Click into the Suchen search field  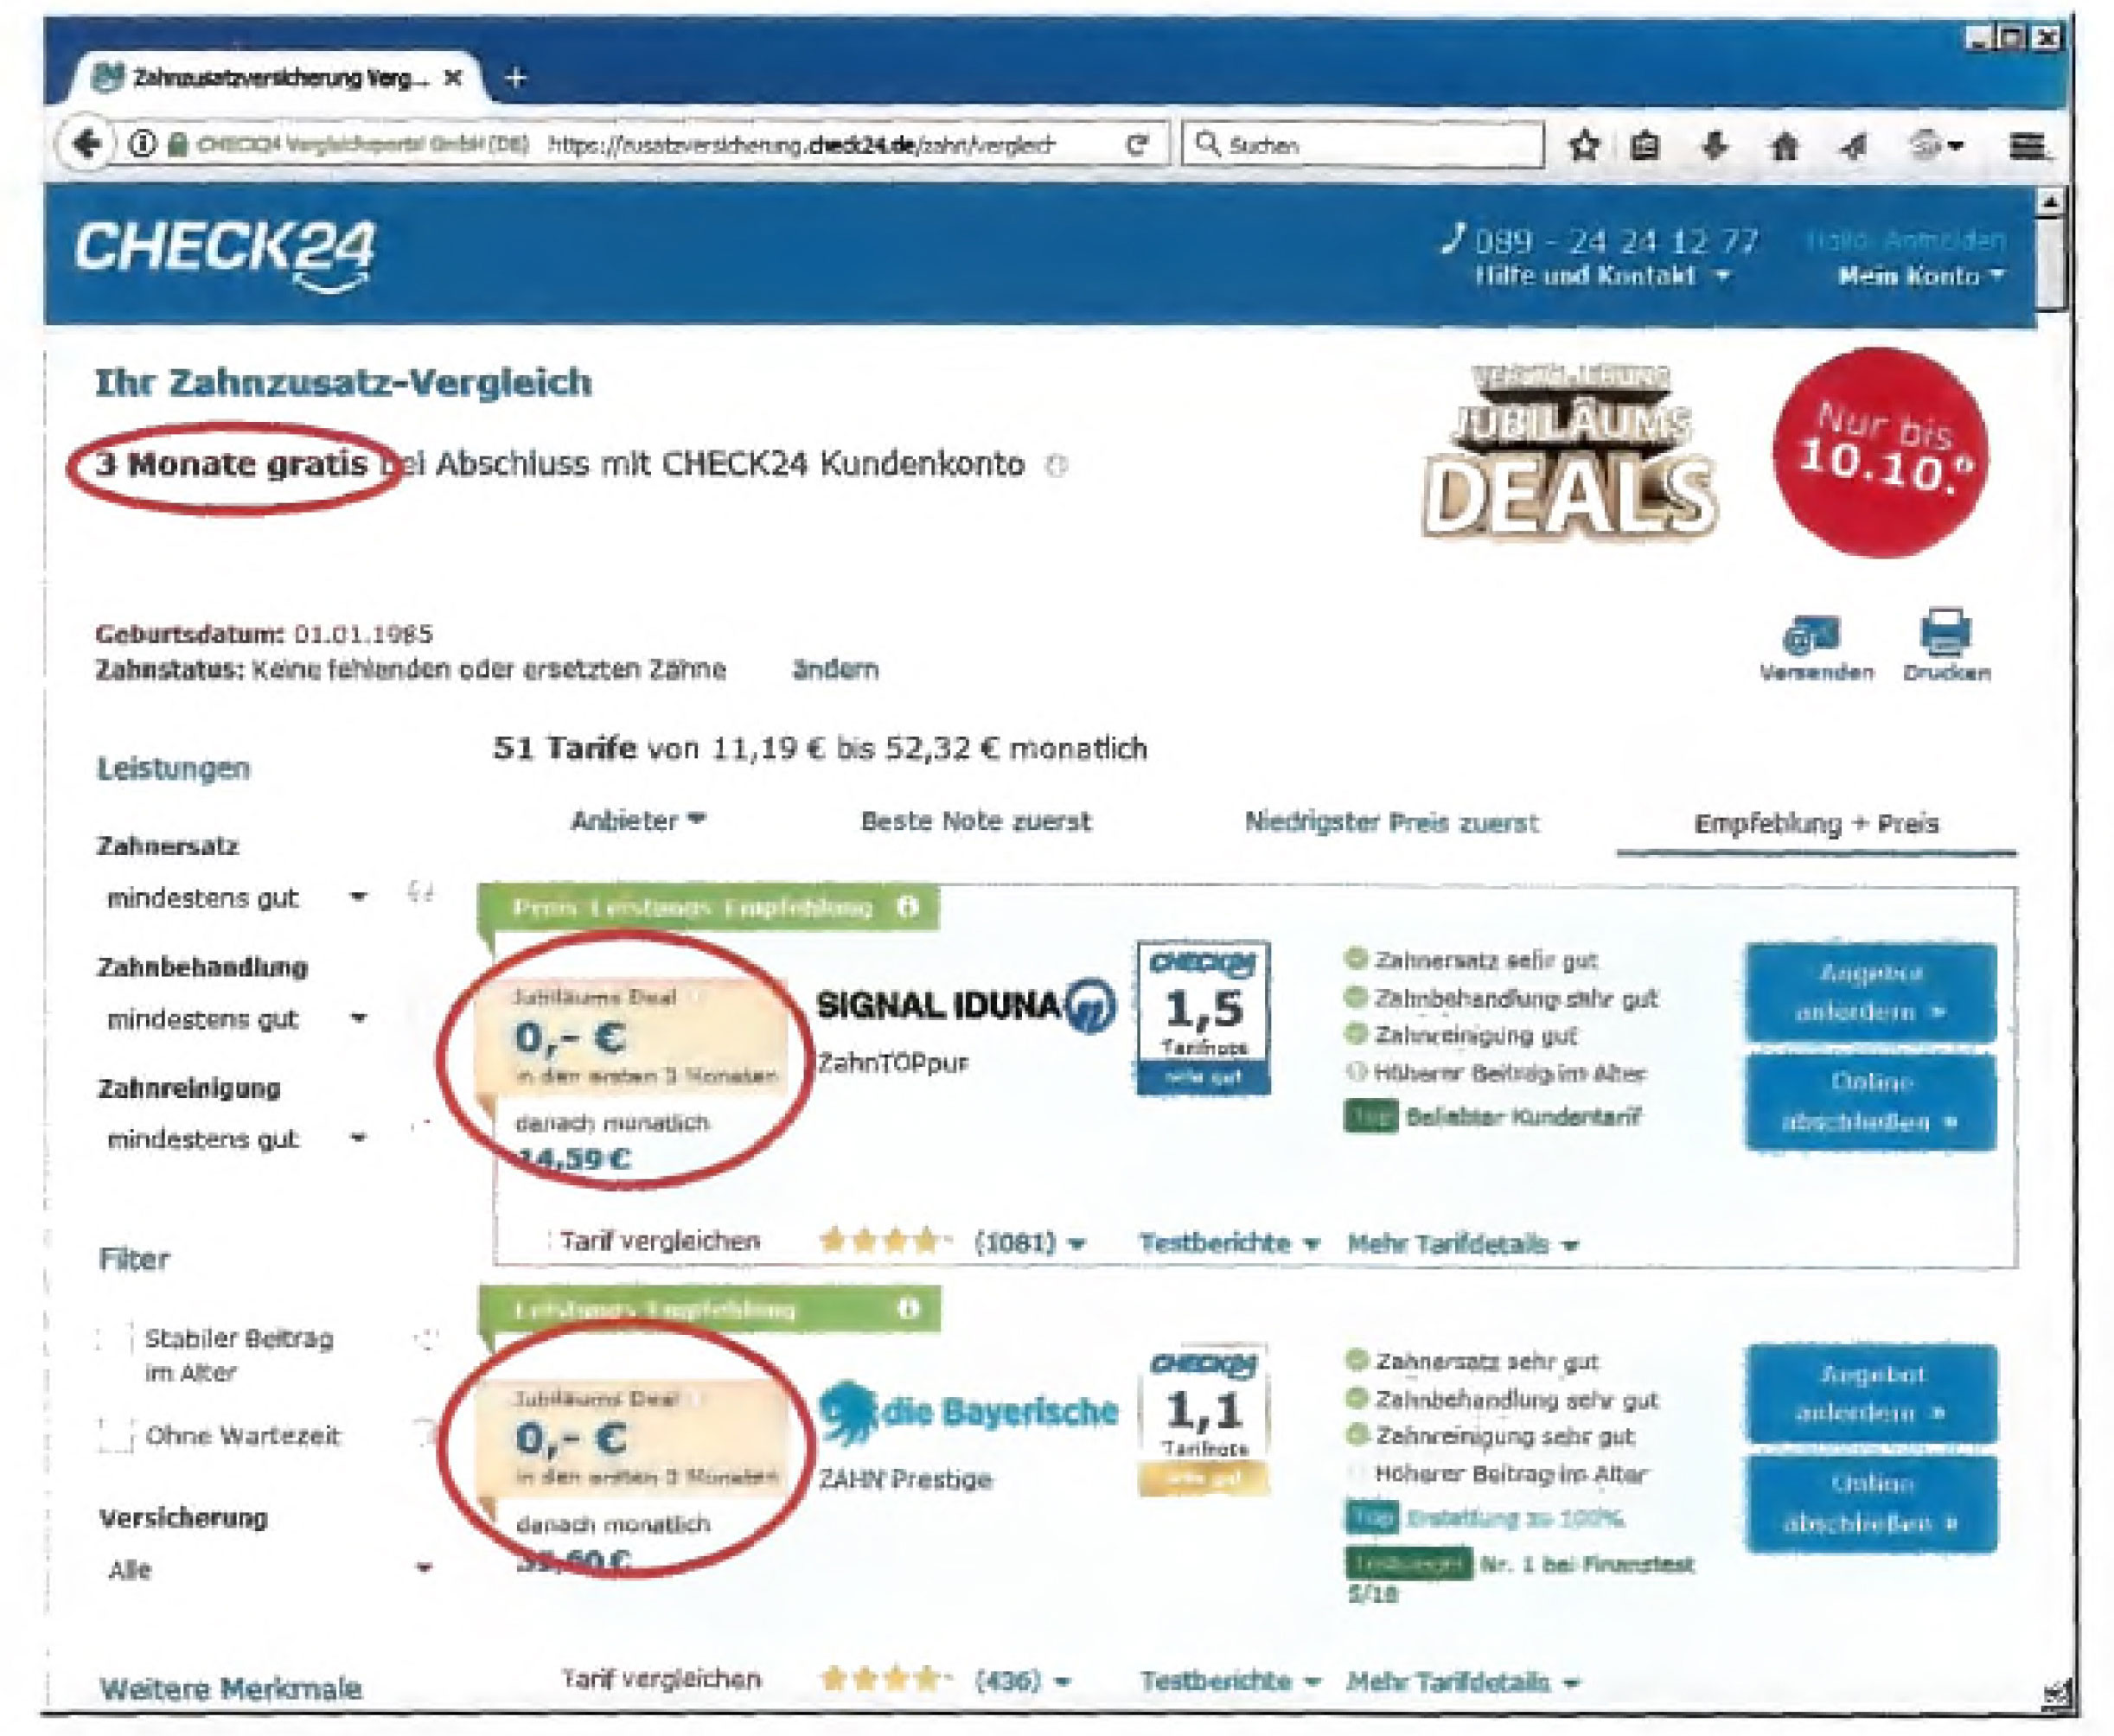tap(1362, 145)
